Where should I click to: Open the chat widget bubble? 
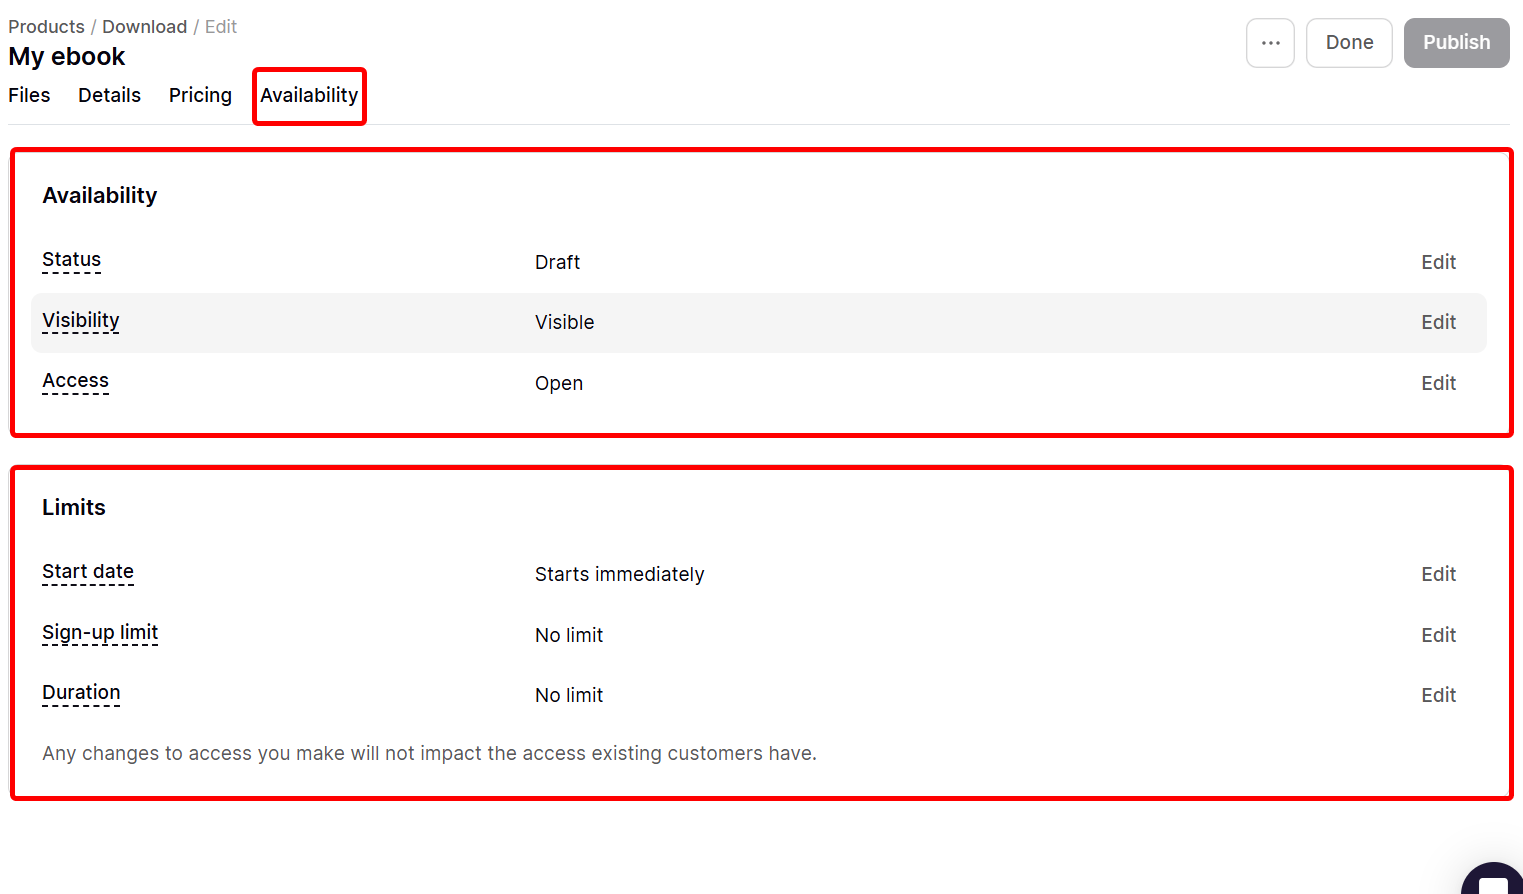pyautogui.click(x=1493, y=879)
